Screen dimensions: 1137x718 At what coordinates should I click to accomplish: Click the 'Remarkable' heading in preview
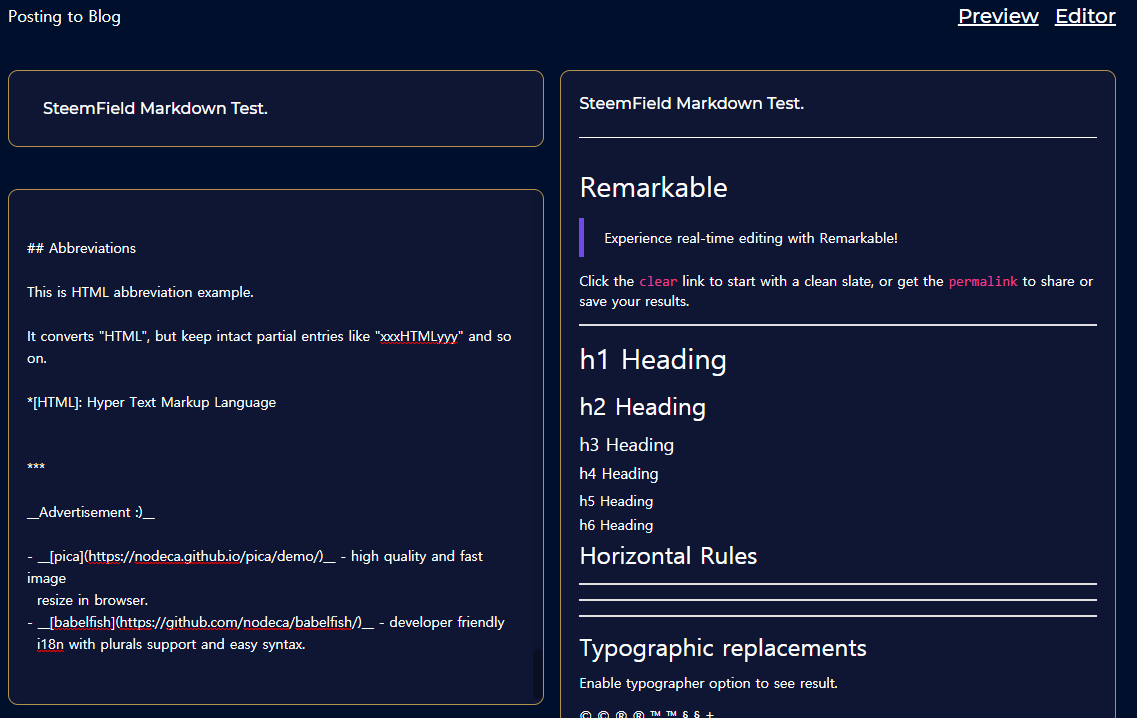653,188
